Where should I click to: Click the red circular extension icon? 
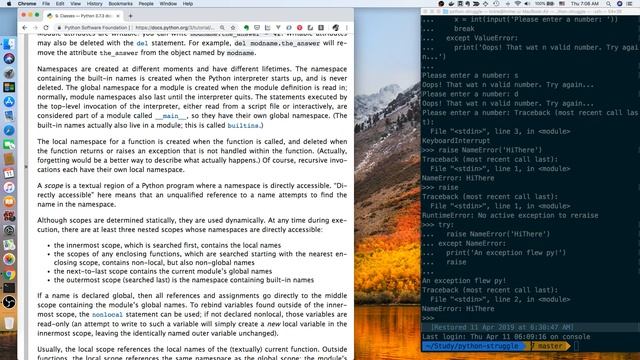(300, 28)
